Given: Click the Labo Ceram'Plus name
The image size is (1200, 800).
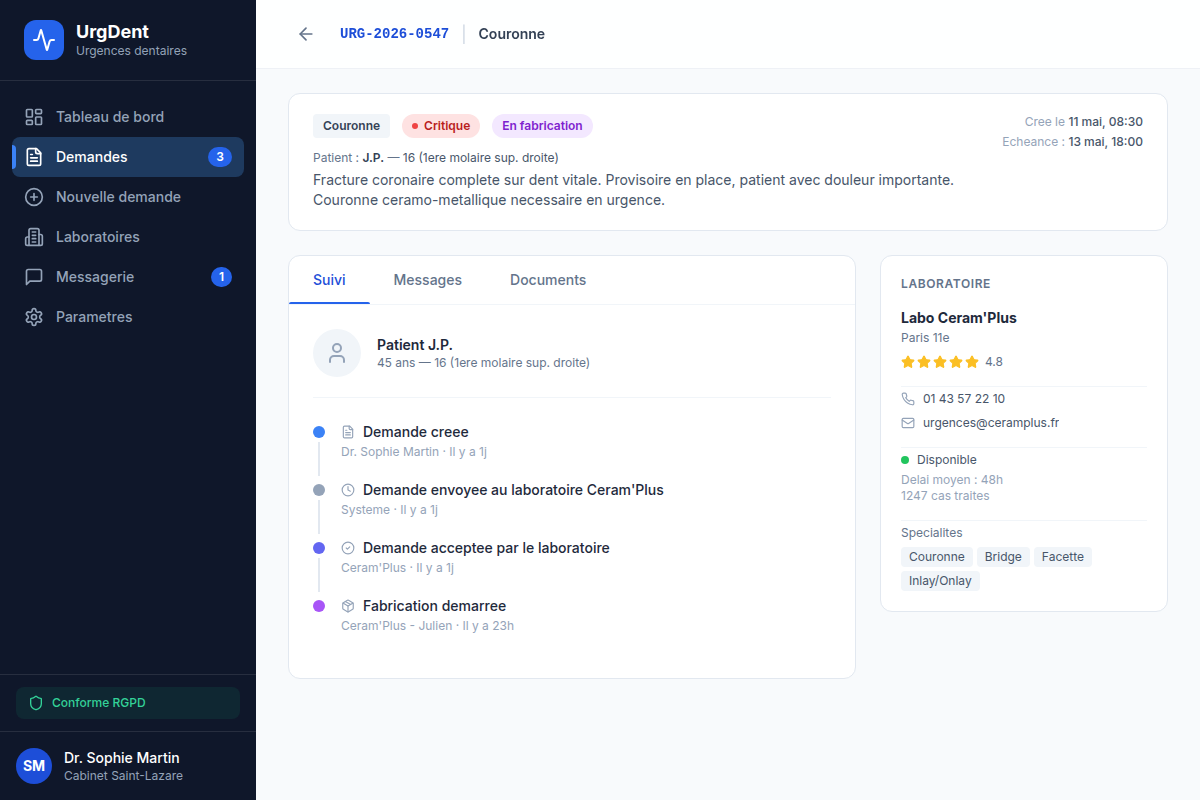Looking at the screenshot, I should 959,318.
